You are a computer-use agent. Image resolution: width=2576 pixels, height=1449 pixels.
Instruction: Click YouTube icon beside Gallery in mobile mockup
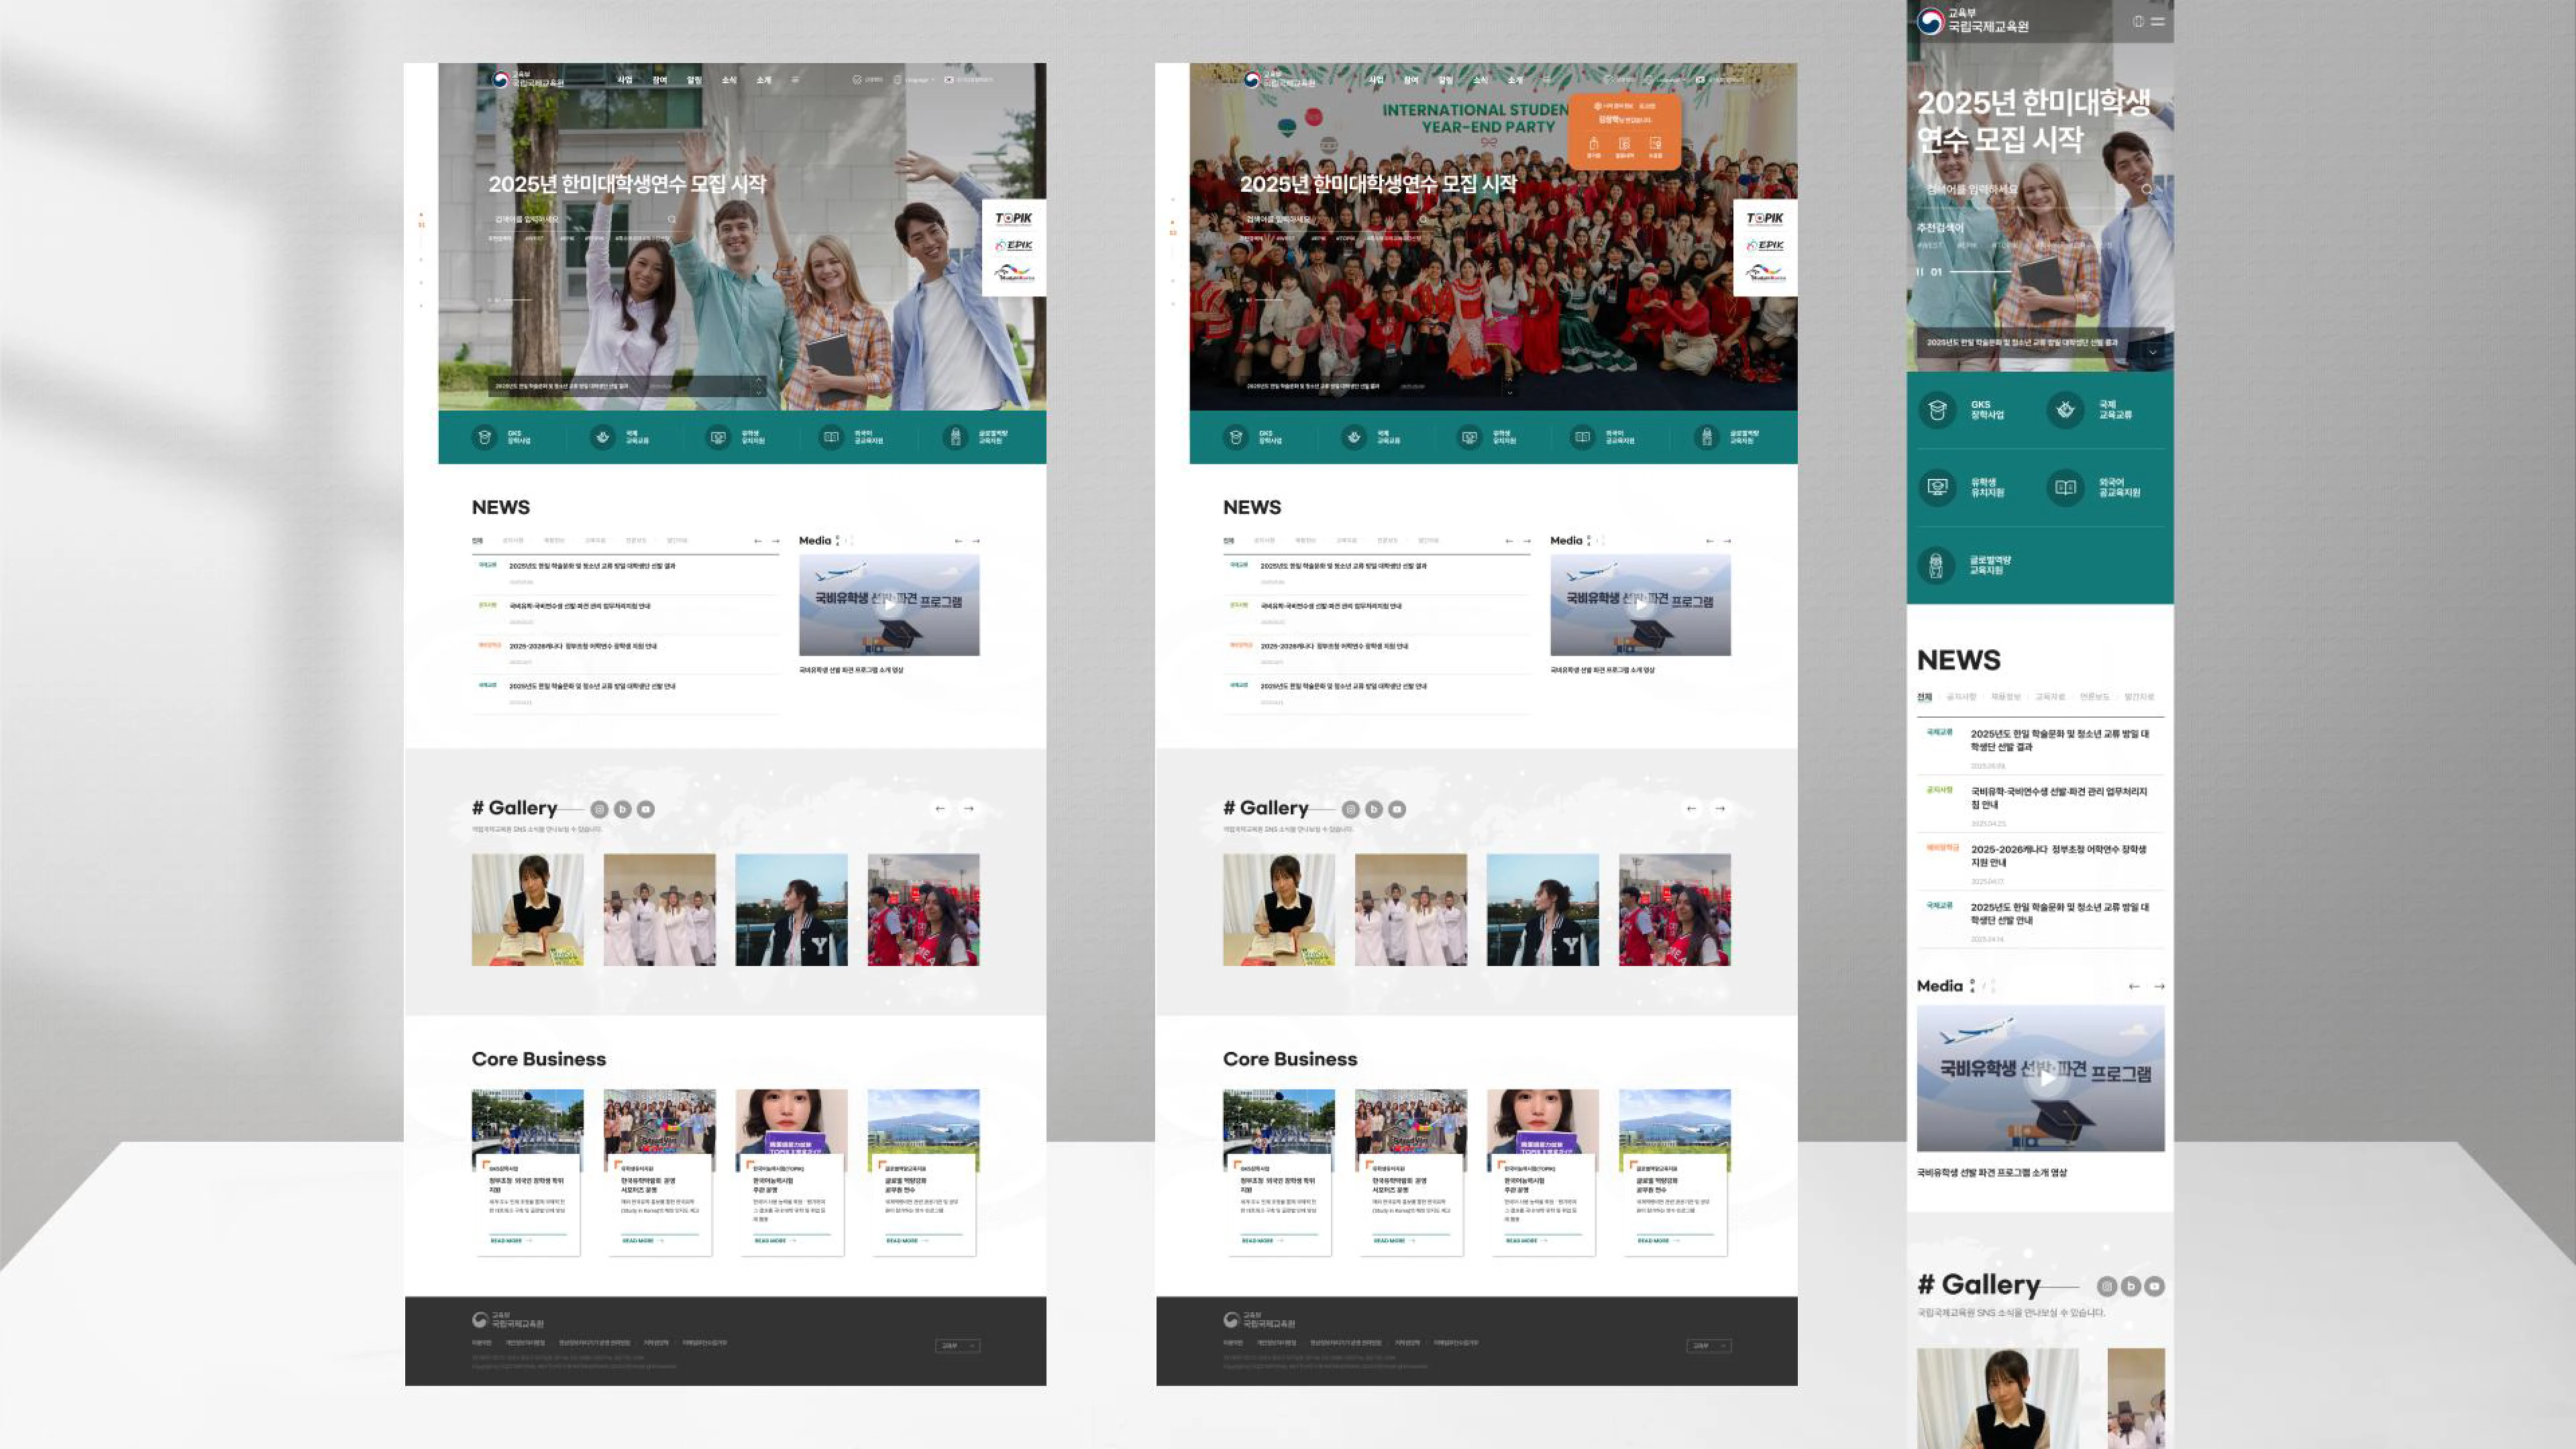(2155, 1286)
